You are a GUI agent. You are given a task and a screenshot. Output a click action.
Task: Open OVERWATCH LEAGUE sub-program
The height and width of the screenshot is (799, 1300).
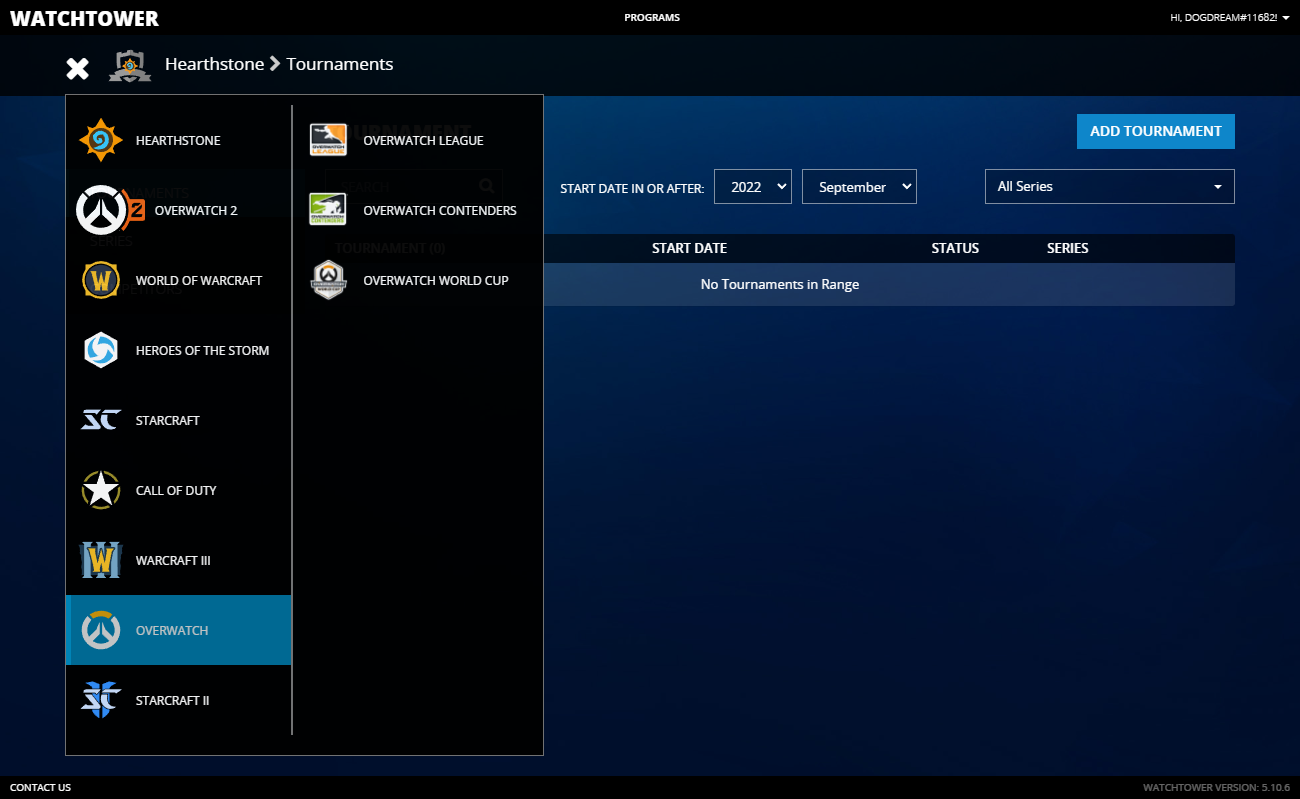coord(423,141)
